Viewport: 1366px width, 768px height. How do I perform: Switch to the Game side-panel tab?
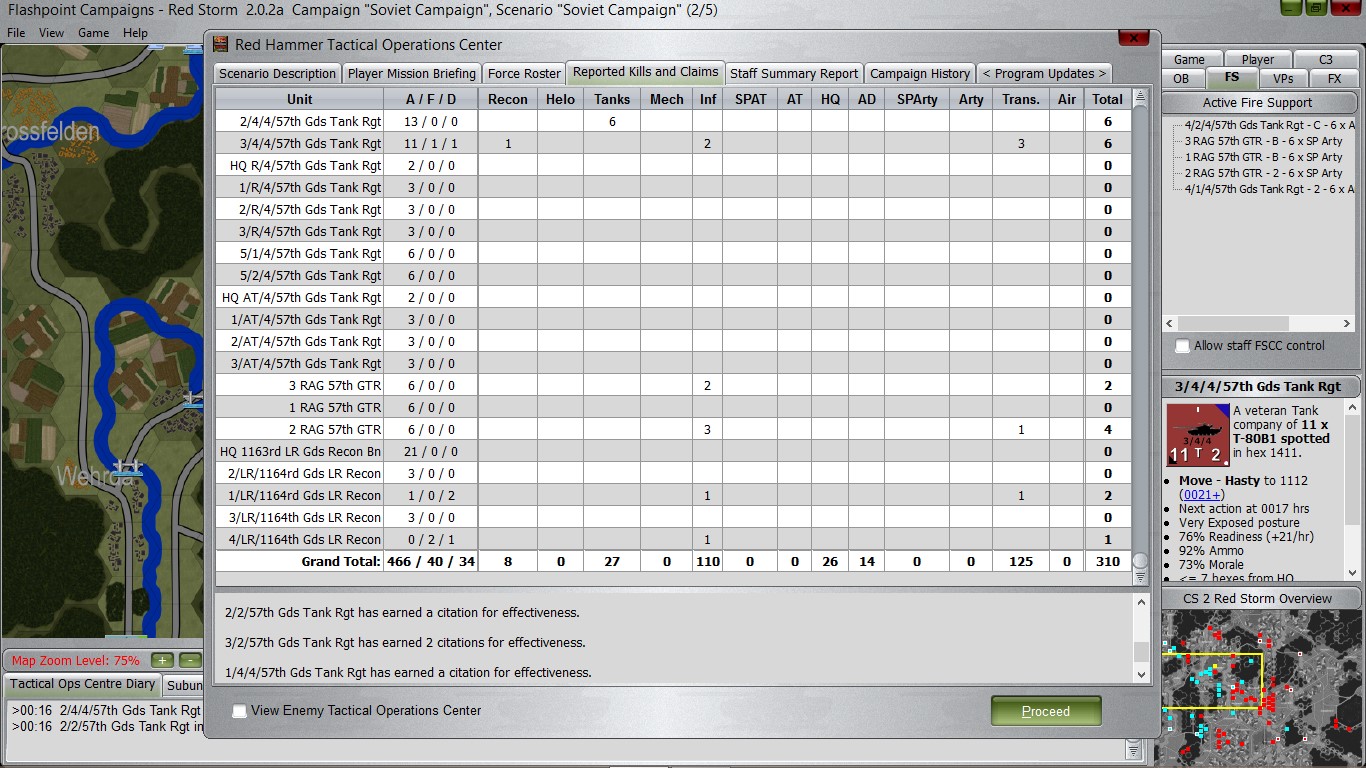tap(1189, 60)
